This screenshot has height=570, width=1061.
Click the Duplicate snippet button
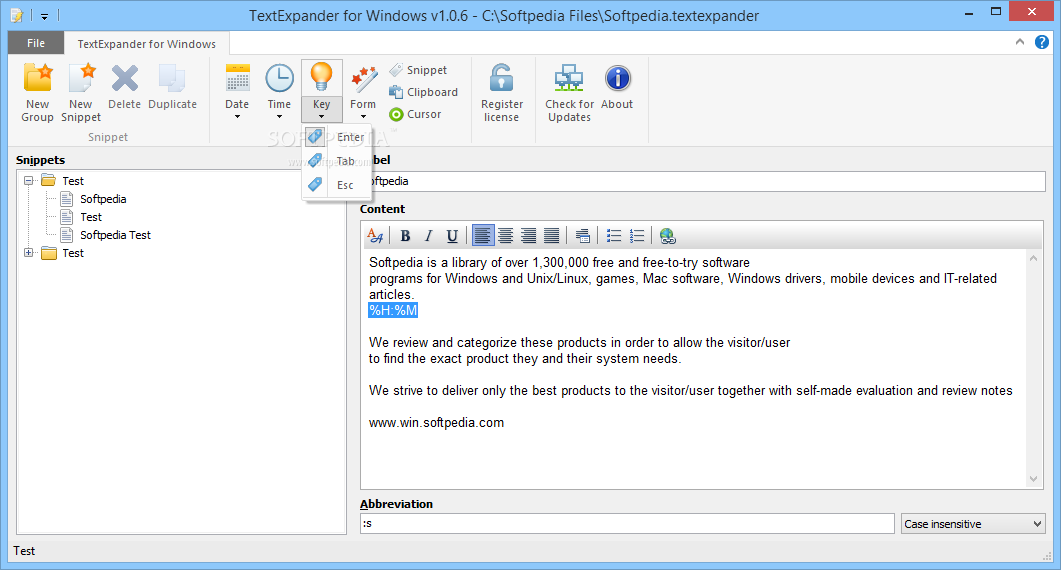173,87
